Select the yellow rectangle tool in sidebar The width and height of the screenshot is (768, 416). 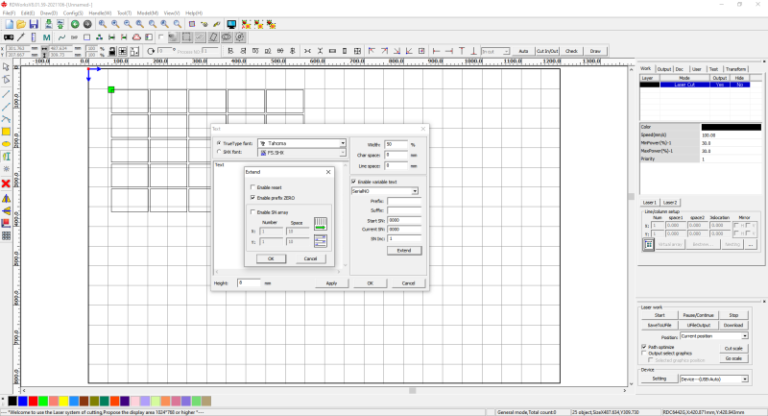pos(6,131)
